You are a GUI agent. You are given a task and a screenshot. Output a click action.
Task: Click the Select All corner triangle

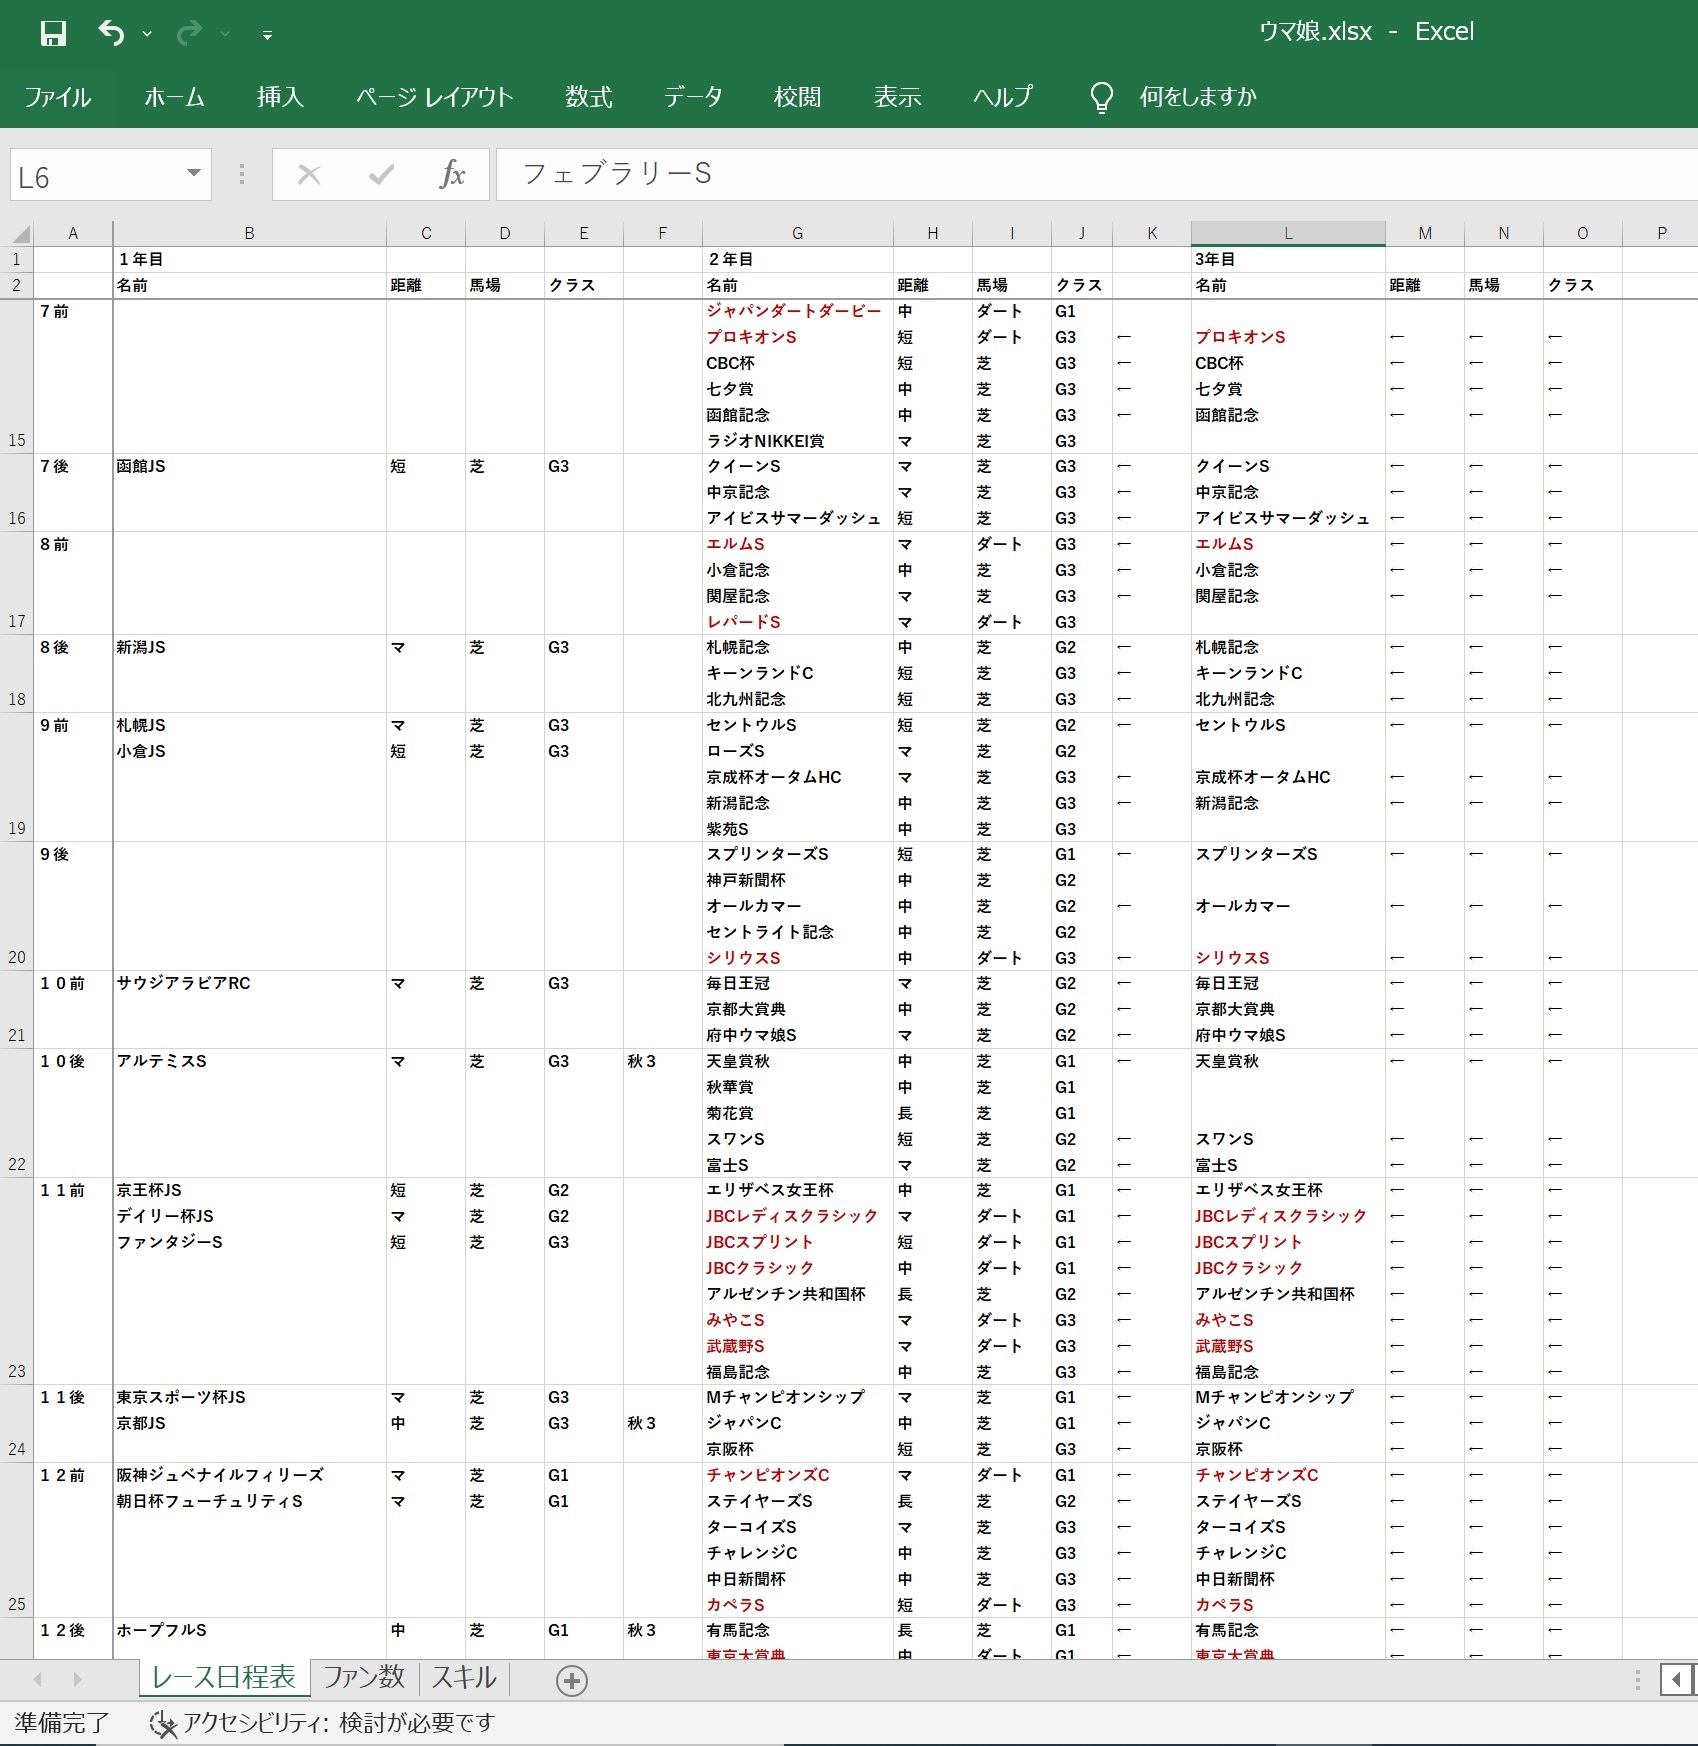point(21,234)
